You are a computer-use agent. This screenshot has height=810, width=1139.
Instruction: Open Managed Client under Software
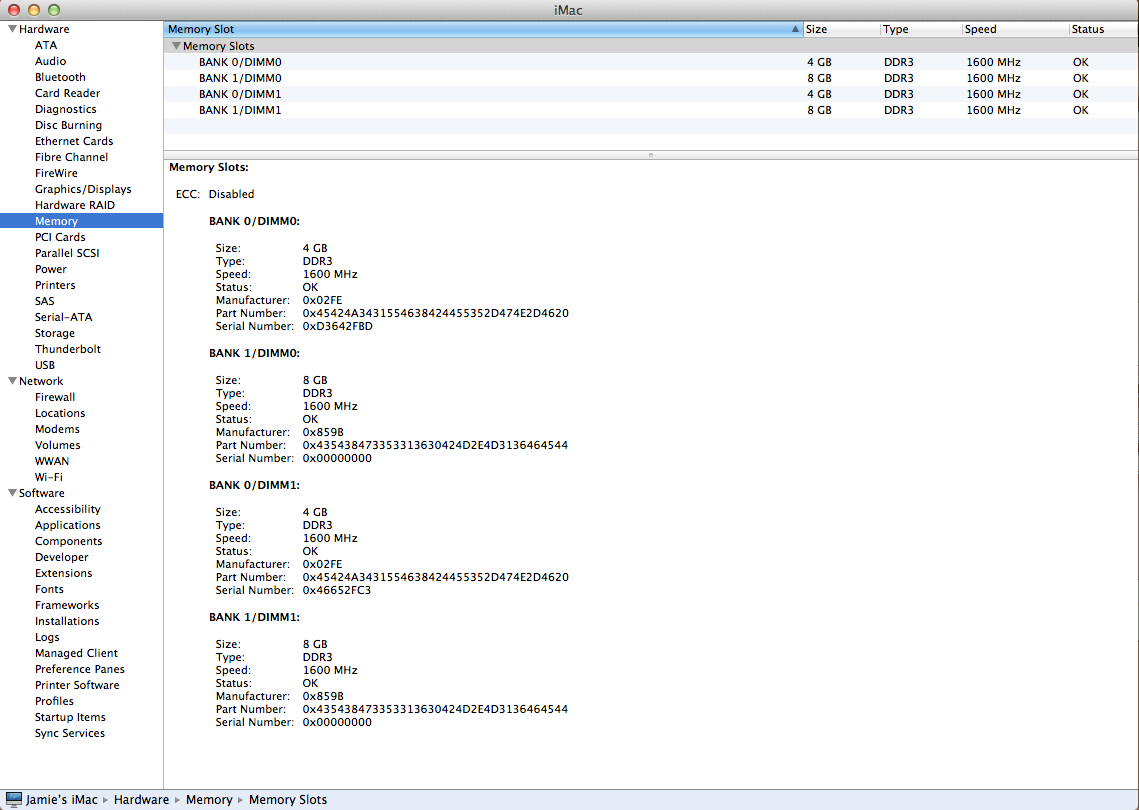coord(76,652)
